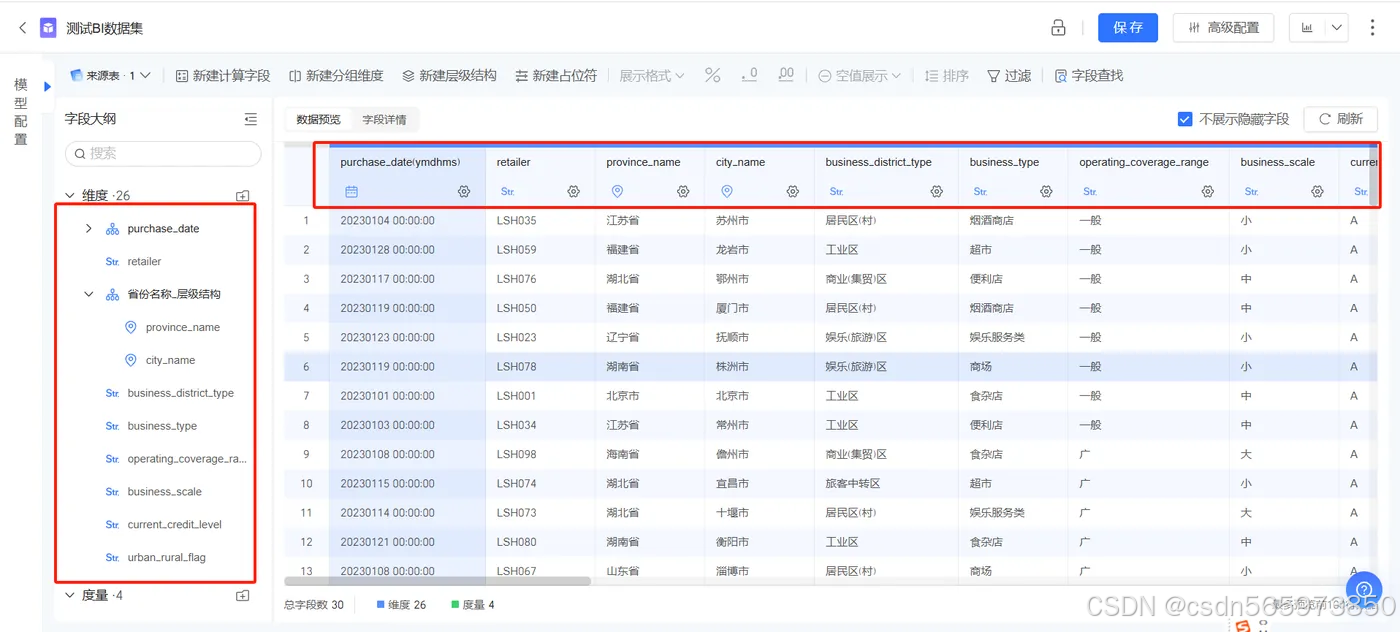This screenshot has width=1400, height=632.
Task: Toggle 不展示隐藏字段 checkbox
Action: (x=1185, y=119)
